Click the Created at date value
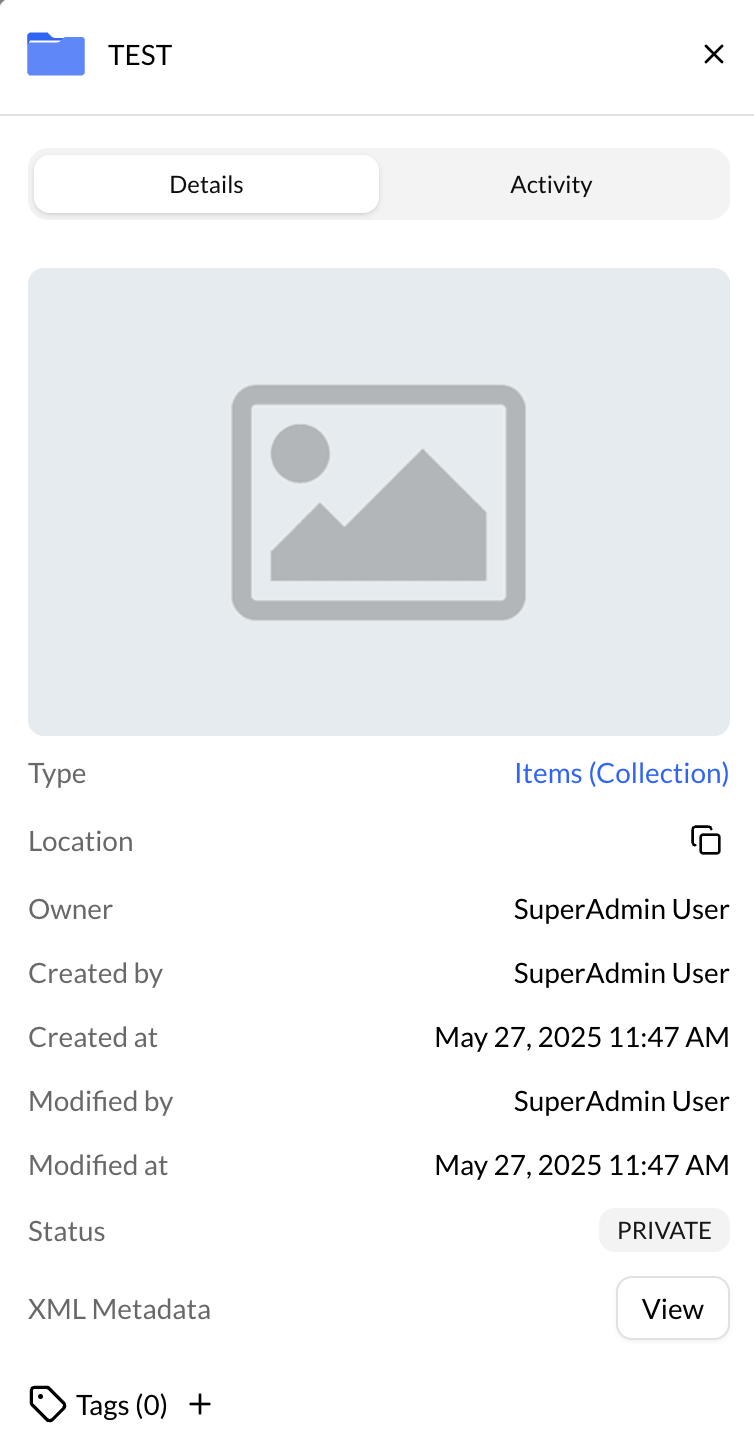Screen dimensions: 754x1438 pos(581,1037)
